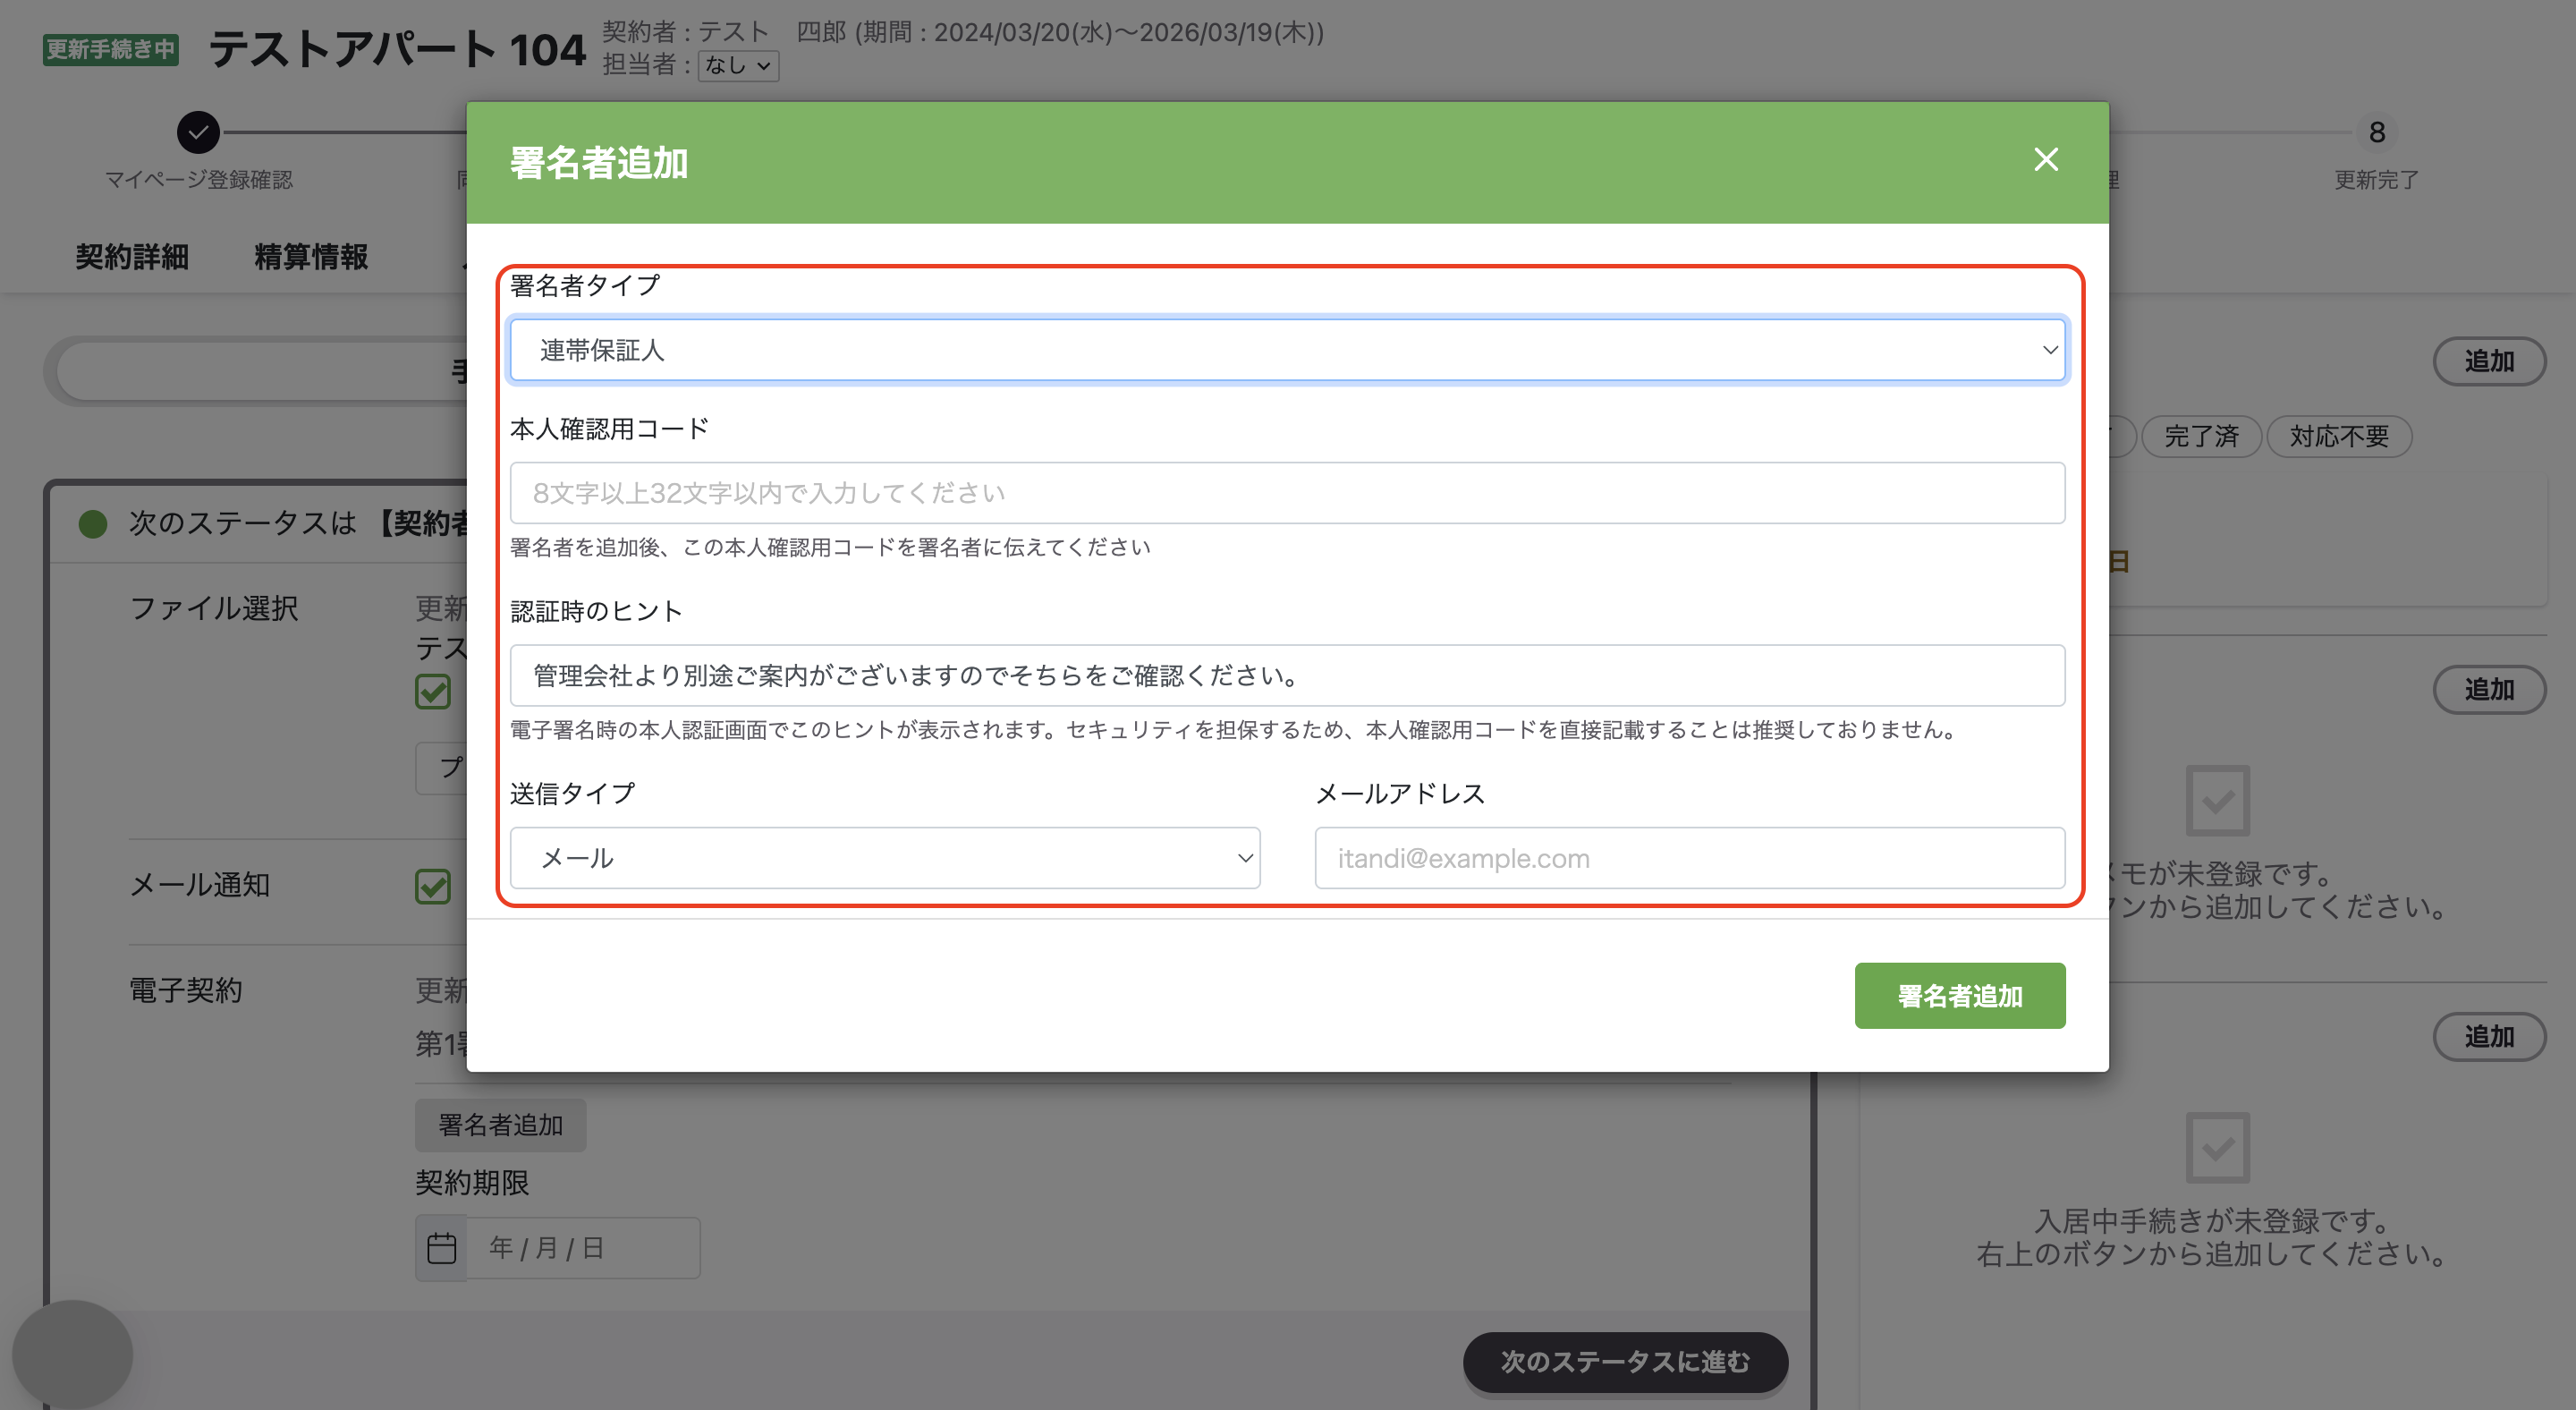Click the 契約期限 date field 年/月/日

(583, 1248)
